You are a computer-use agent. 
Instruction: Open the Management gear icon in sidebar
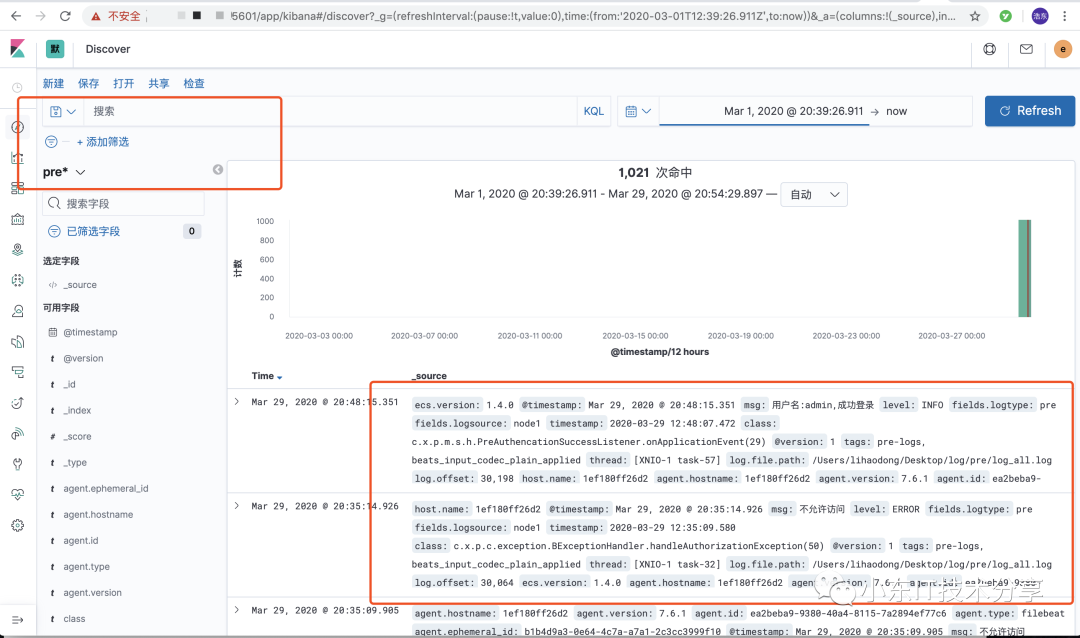tap(18, 525)
